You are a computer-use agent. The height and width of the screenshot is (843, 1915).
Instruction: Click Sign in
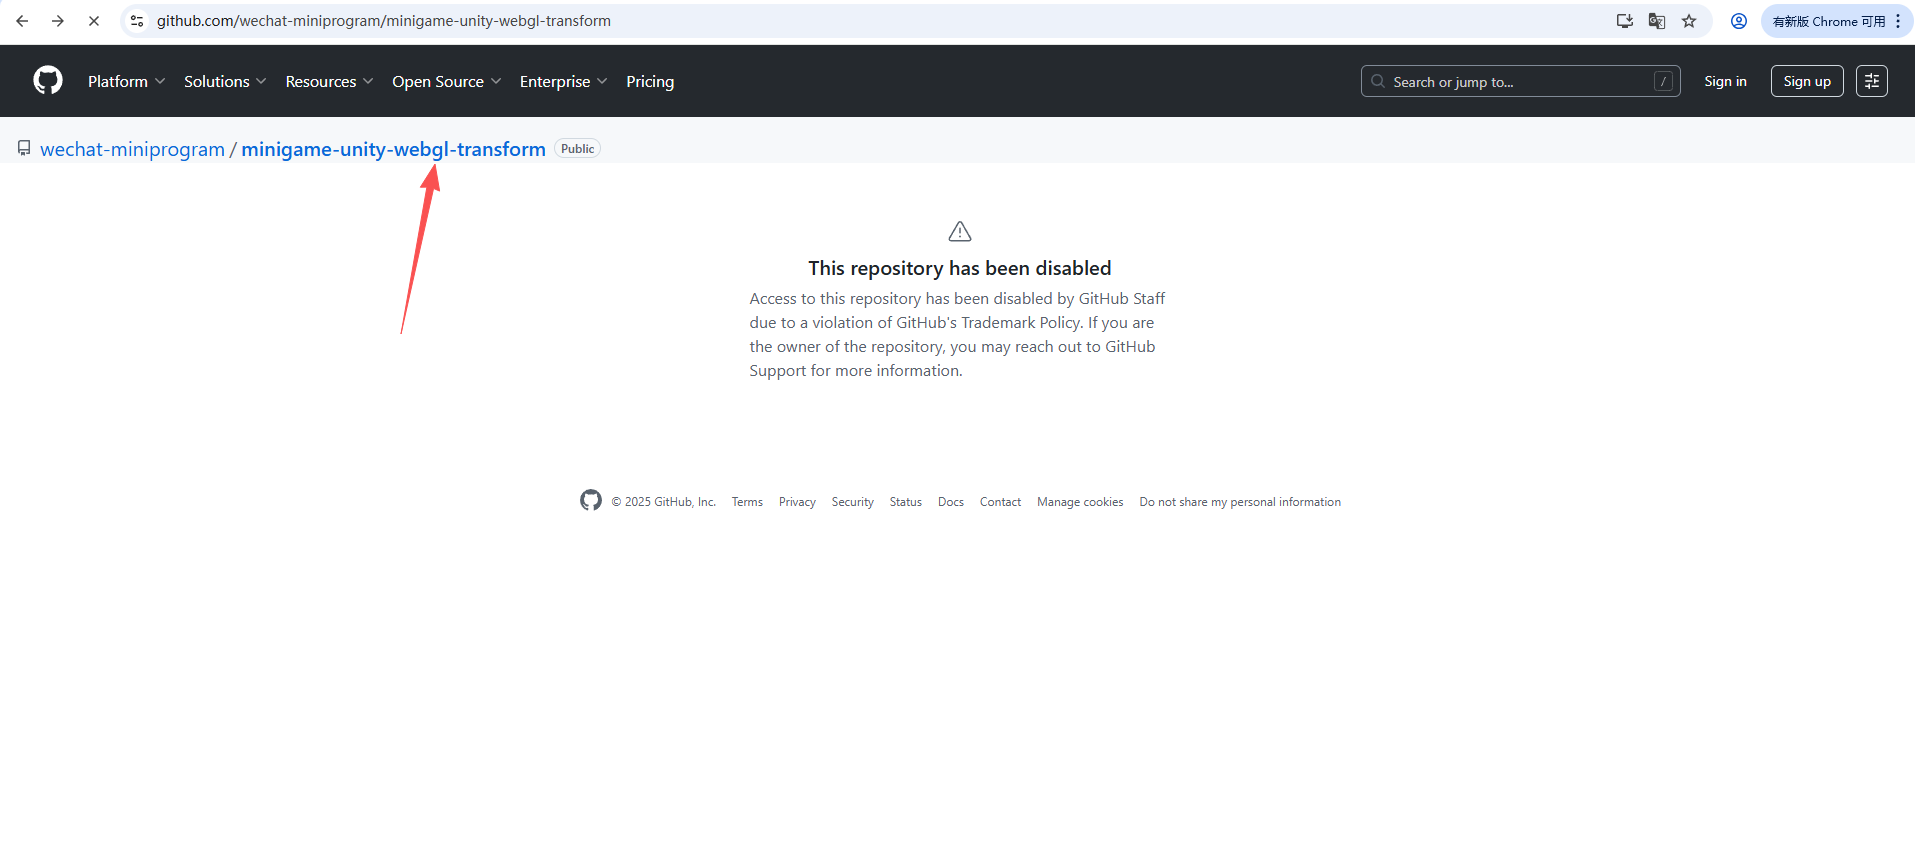(x=1725, y=81)
